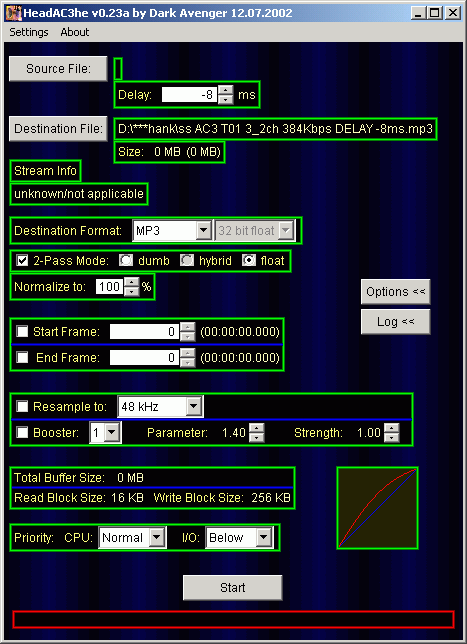Select the hybrid 2-pass radio option
467x644 pixels.
pos(187,260)
